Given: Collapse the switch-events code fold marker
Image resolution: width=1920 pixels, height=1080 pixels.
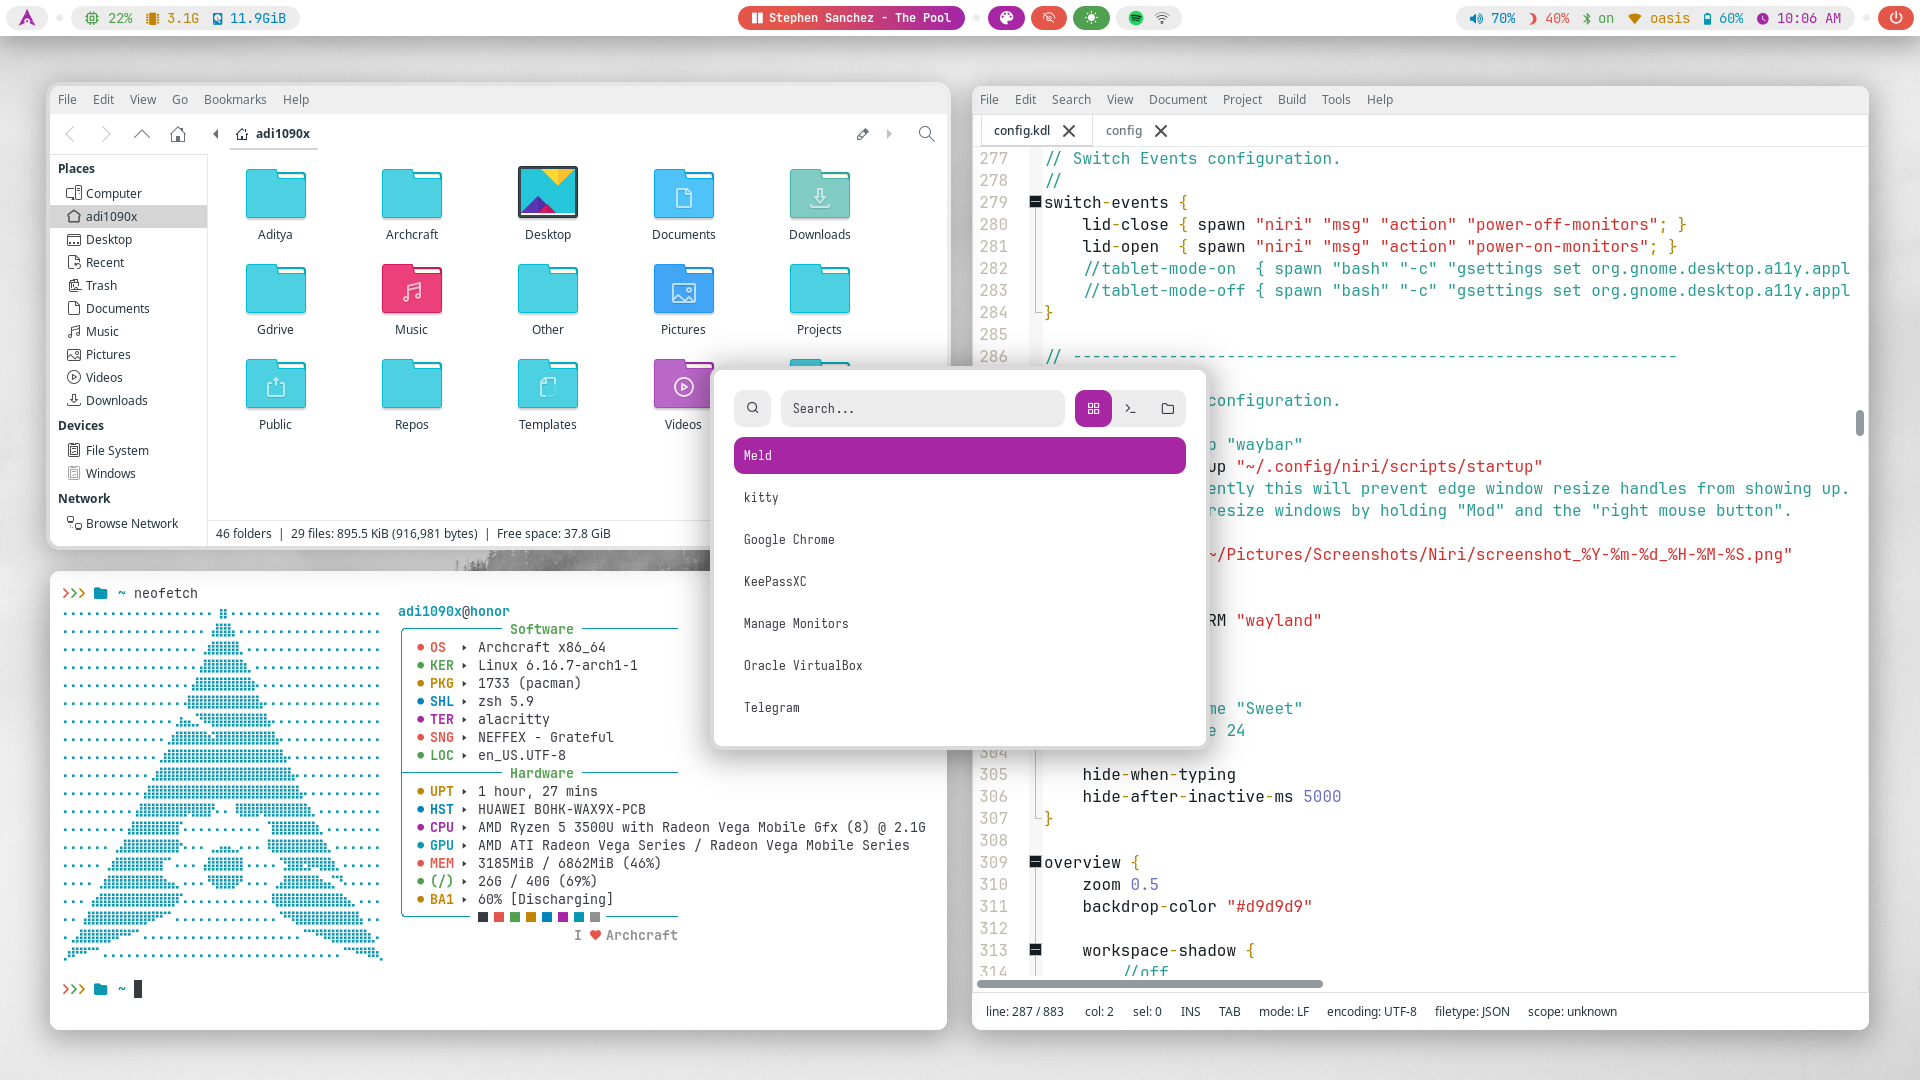Looking at the screenshot, I should [x=1035, y=202].
